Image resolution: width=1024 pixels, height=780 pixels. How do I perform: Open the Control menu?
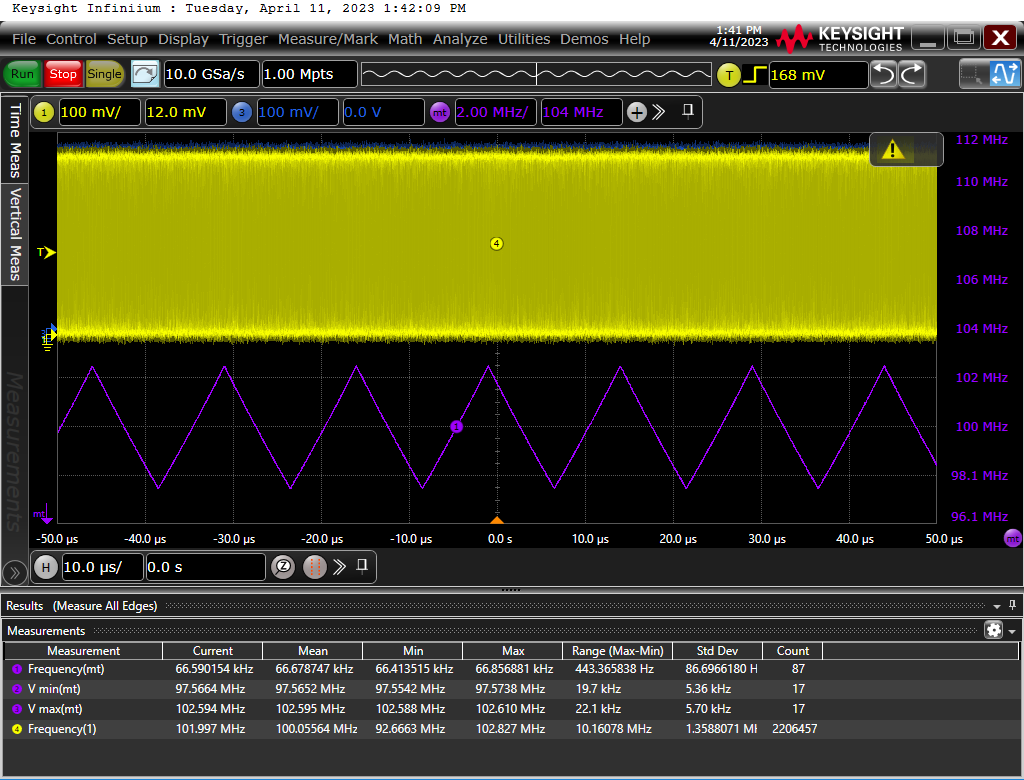tap(71, 39)
